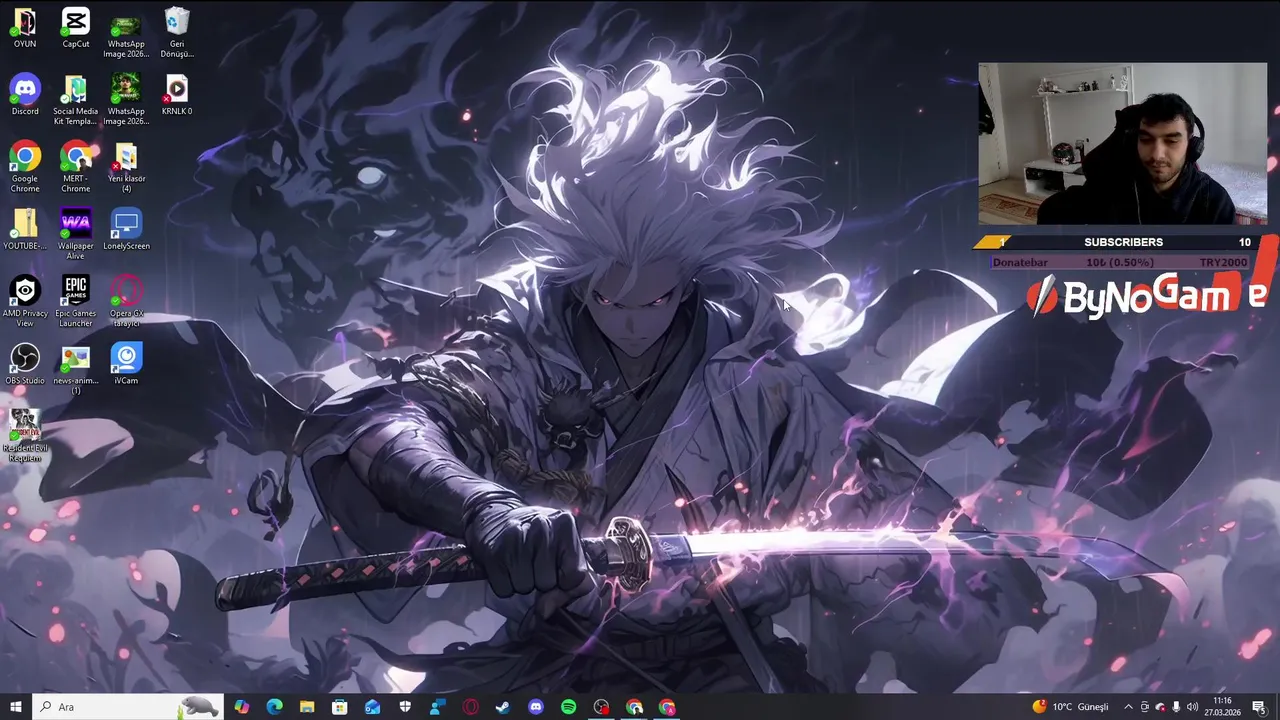Launch CapCut from the desktop
This screenshot has width=1280, height=720.
76,28
